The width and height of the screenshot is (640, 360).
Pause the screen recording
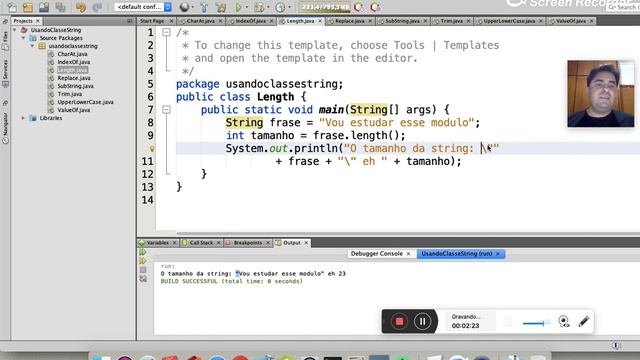click(422, 322)
